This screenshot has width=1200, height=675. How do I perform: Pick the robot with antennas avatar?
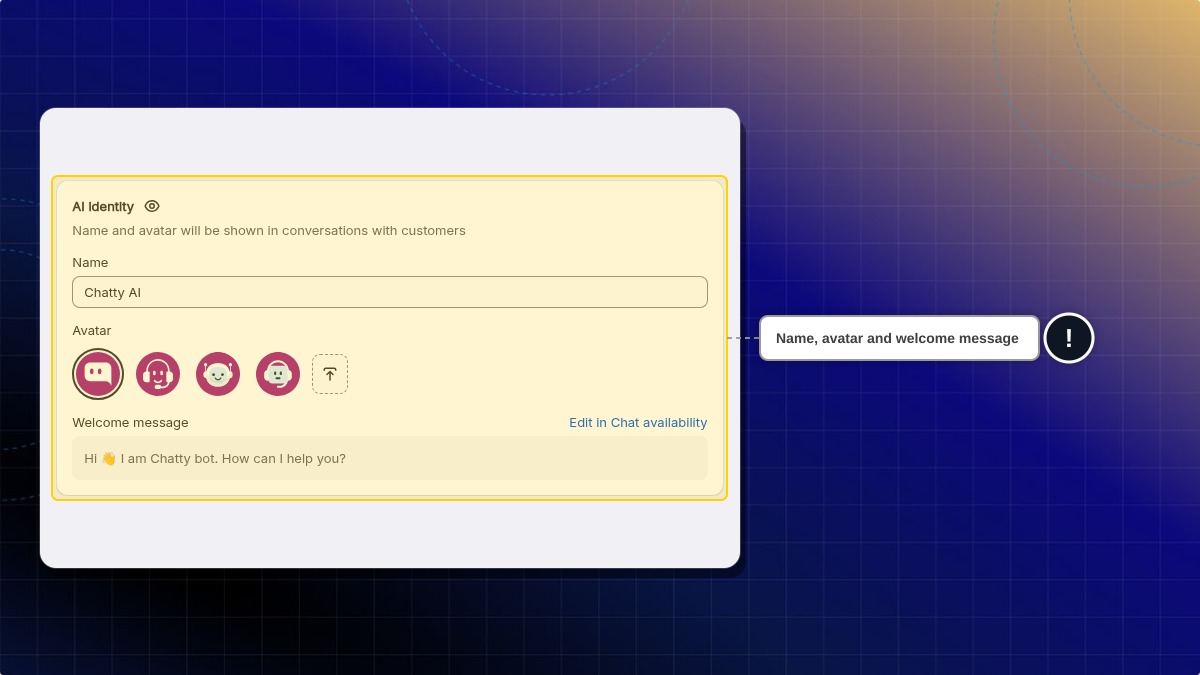[x=218, y=374]
